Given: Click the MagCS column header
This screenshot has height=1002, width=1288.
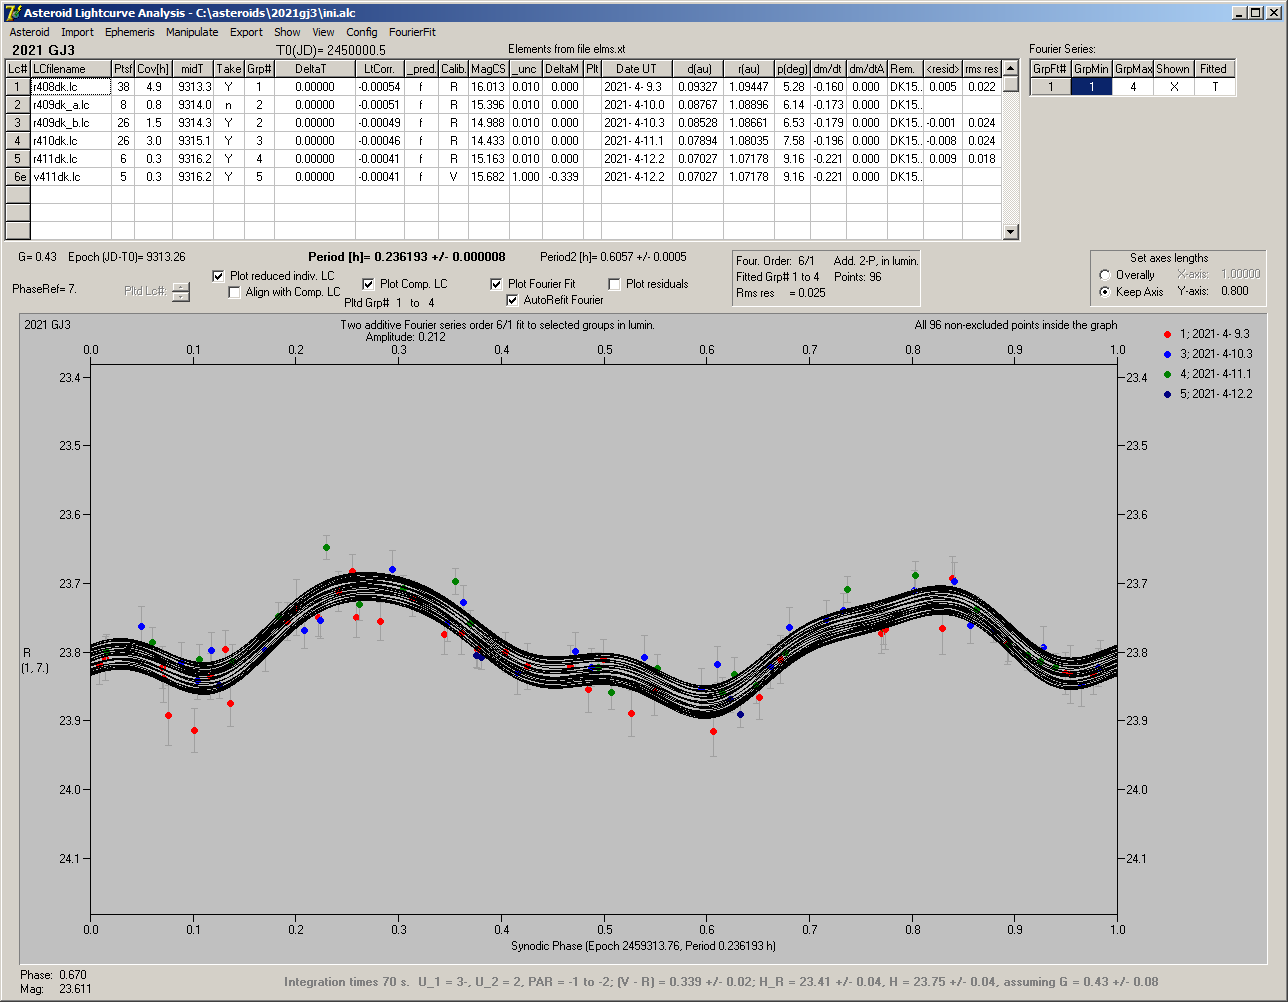Looking at the screenshot, I should [488, 69].
